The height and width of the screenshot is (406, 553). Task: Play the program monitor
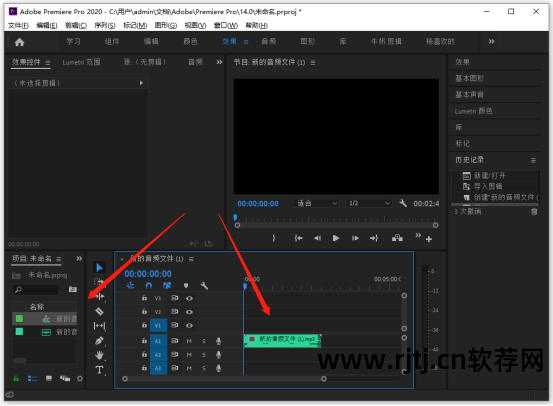pyautogui.click(x=336, y=238)
